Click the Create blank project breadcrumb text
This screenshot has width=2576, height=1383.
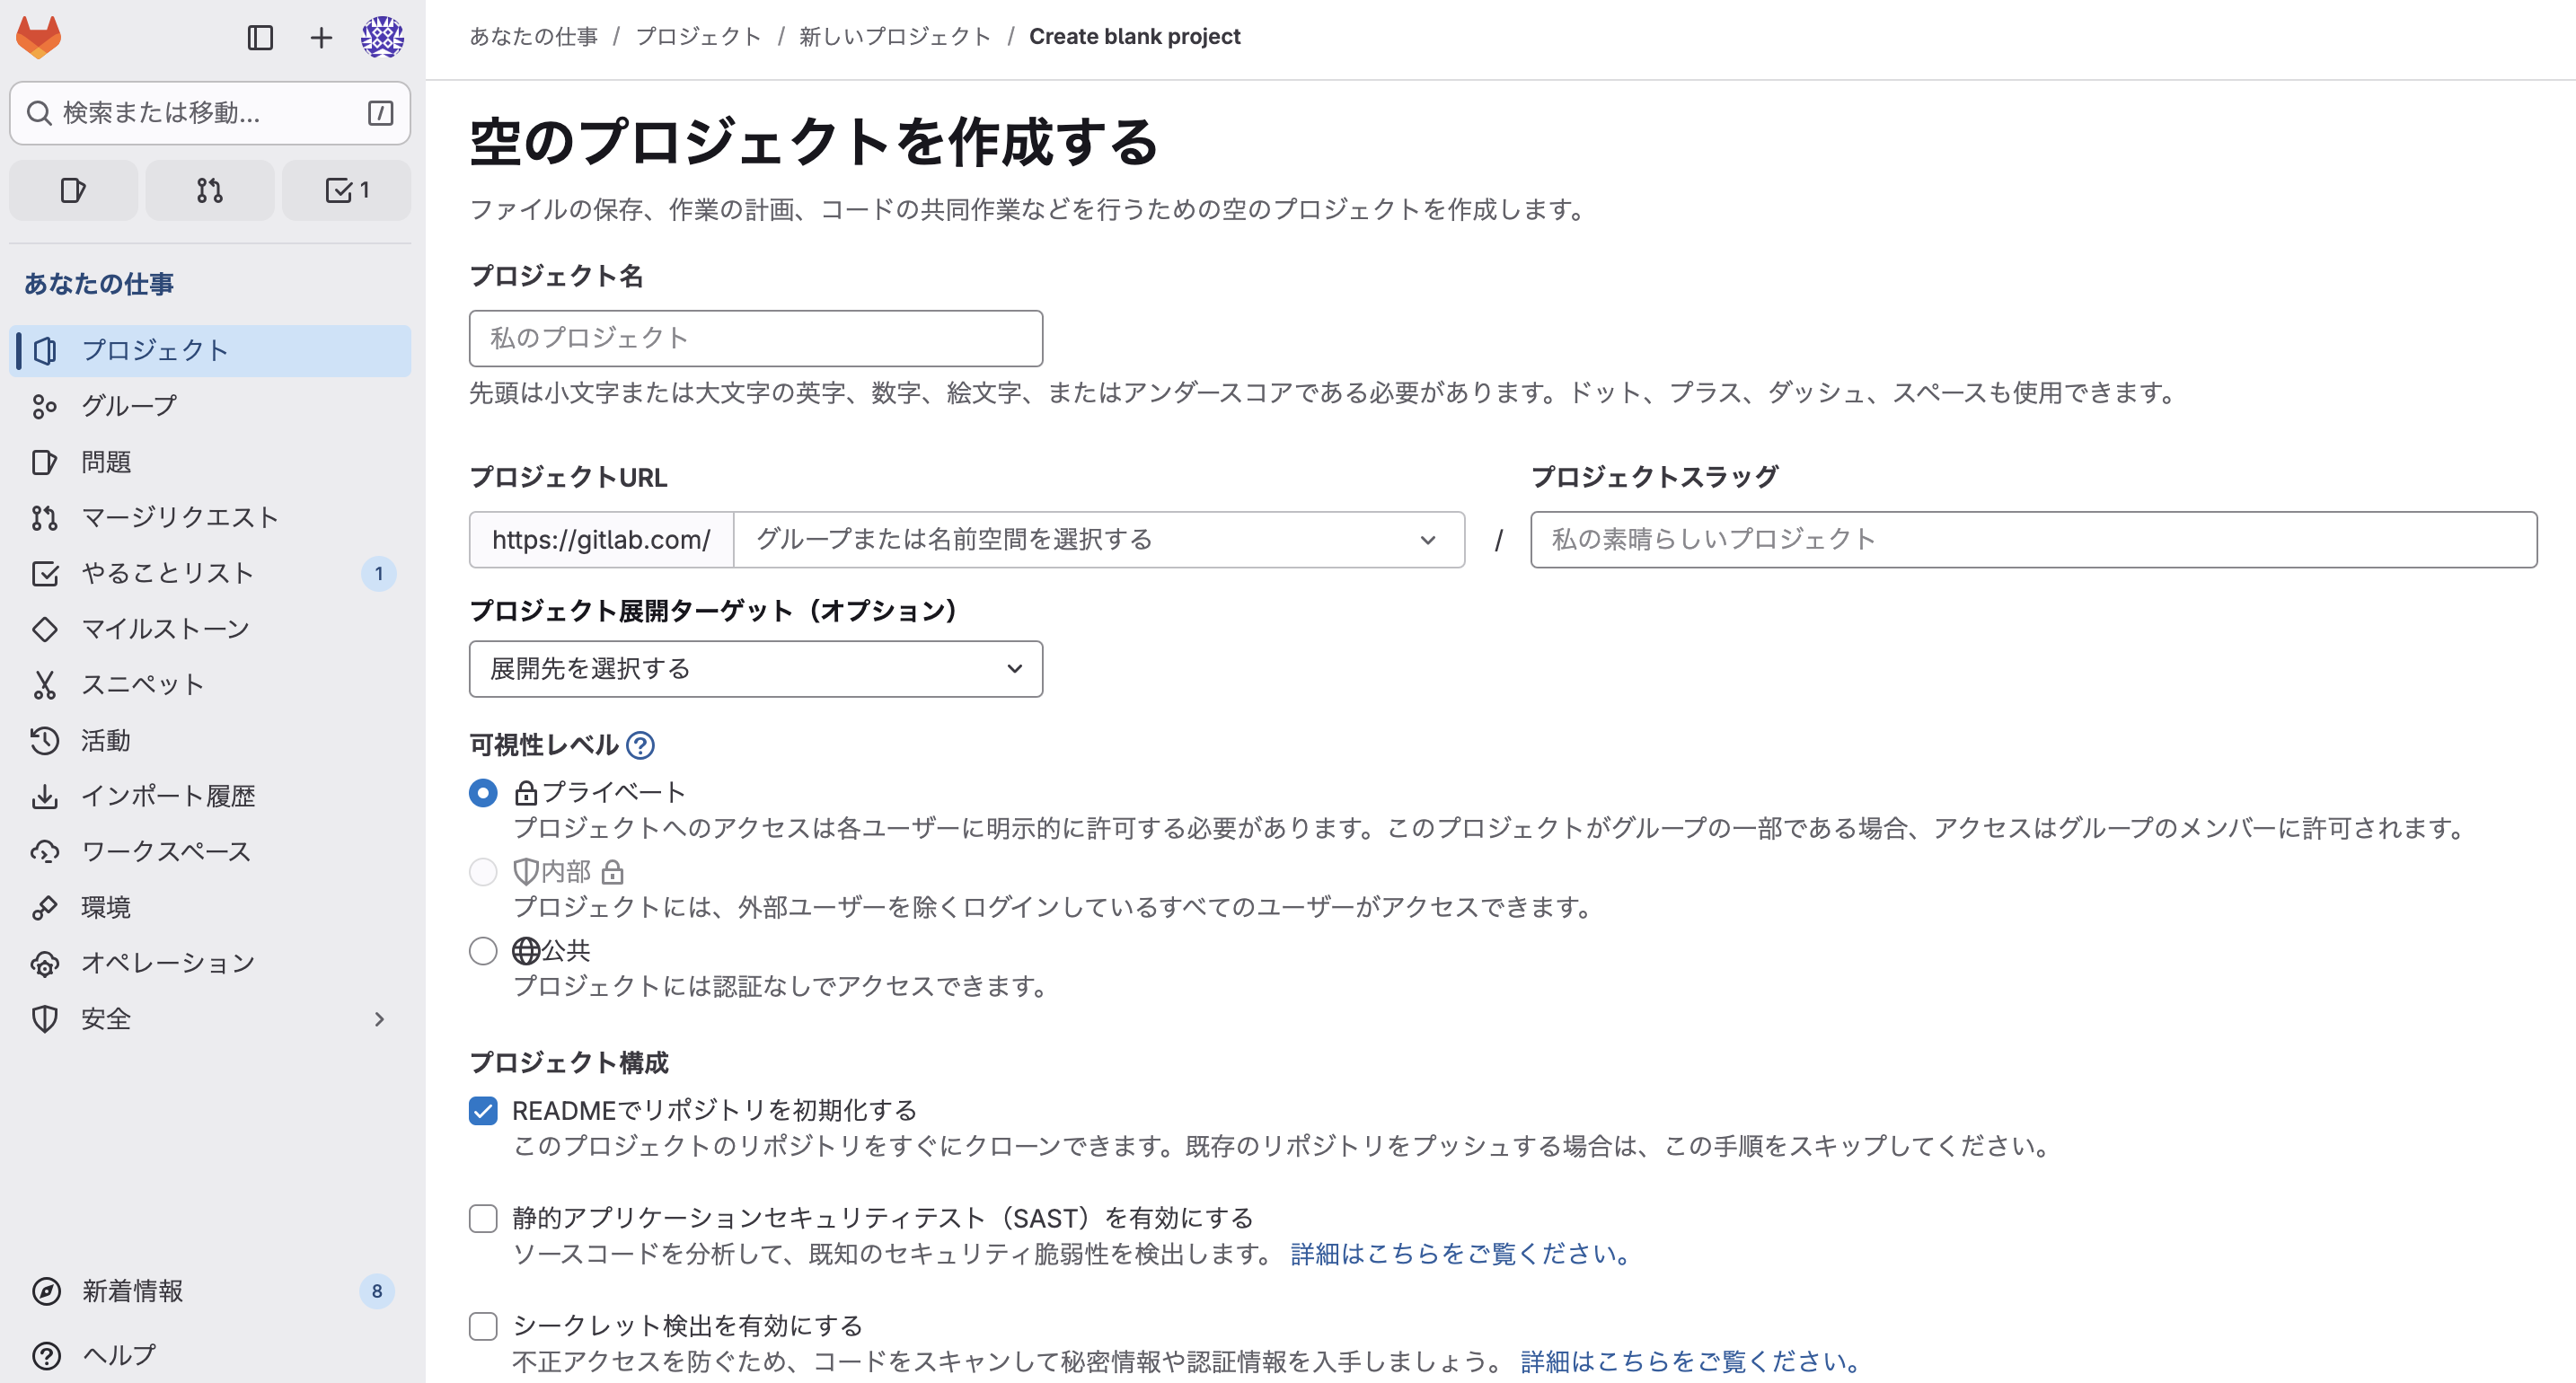click(x=1134, y=37)
